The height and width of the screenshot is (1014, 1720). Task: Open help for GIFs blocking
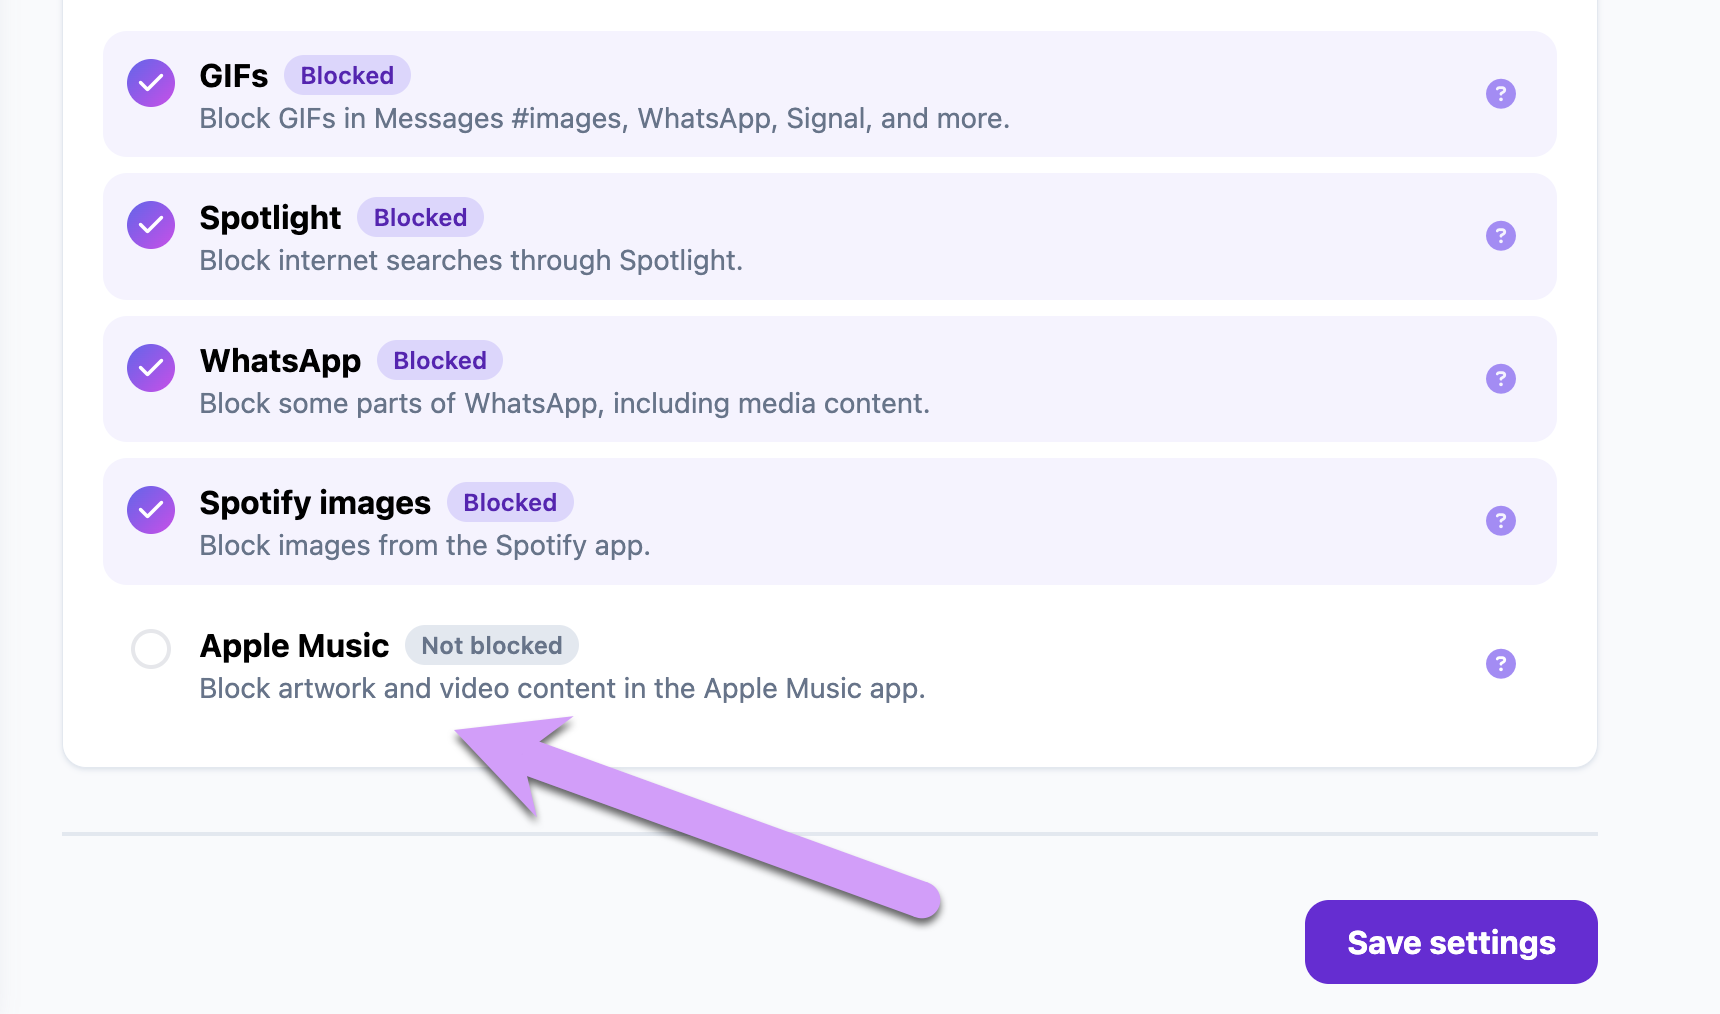click(1500, 94)
